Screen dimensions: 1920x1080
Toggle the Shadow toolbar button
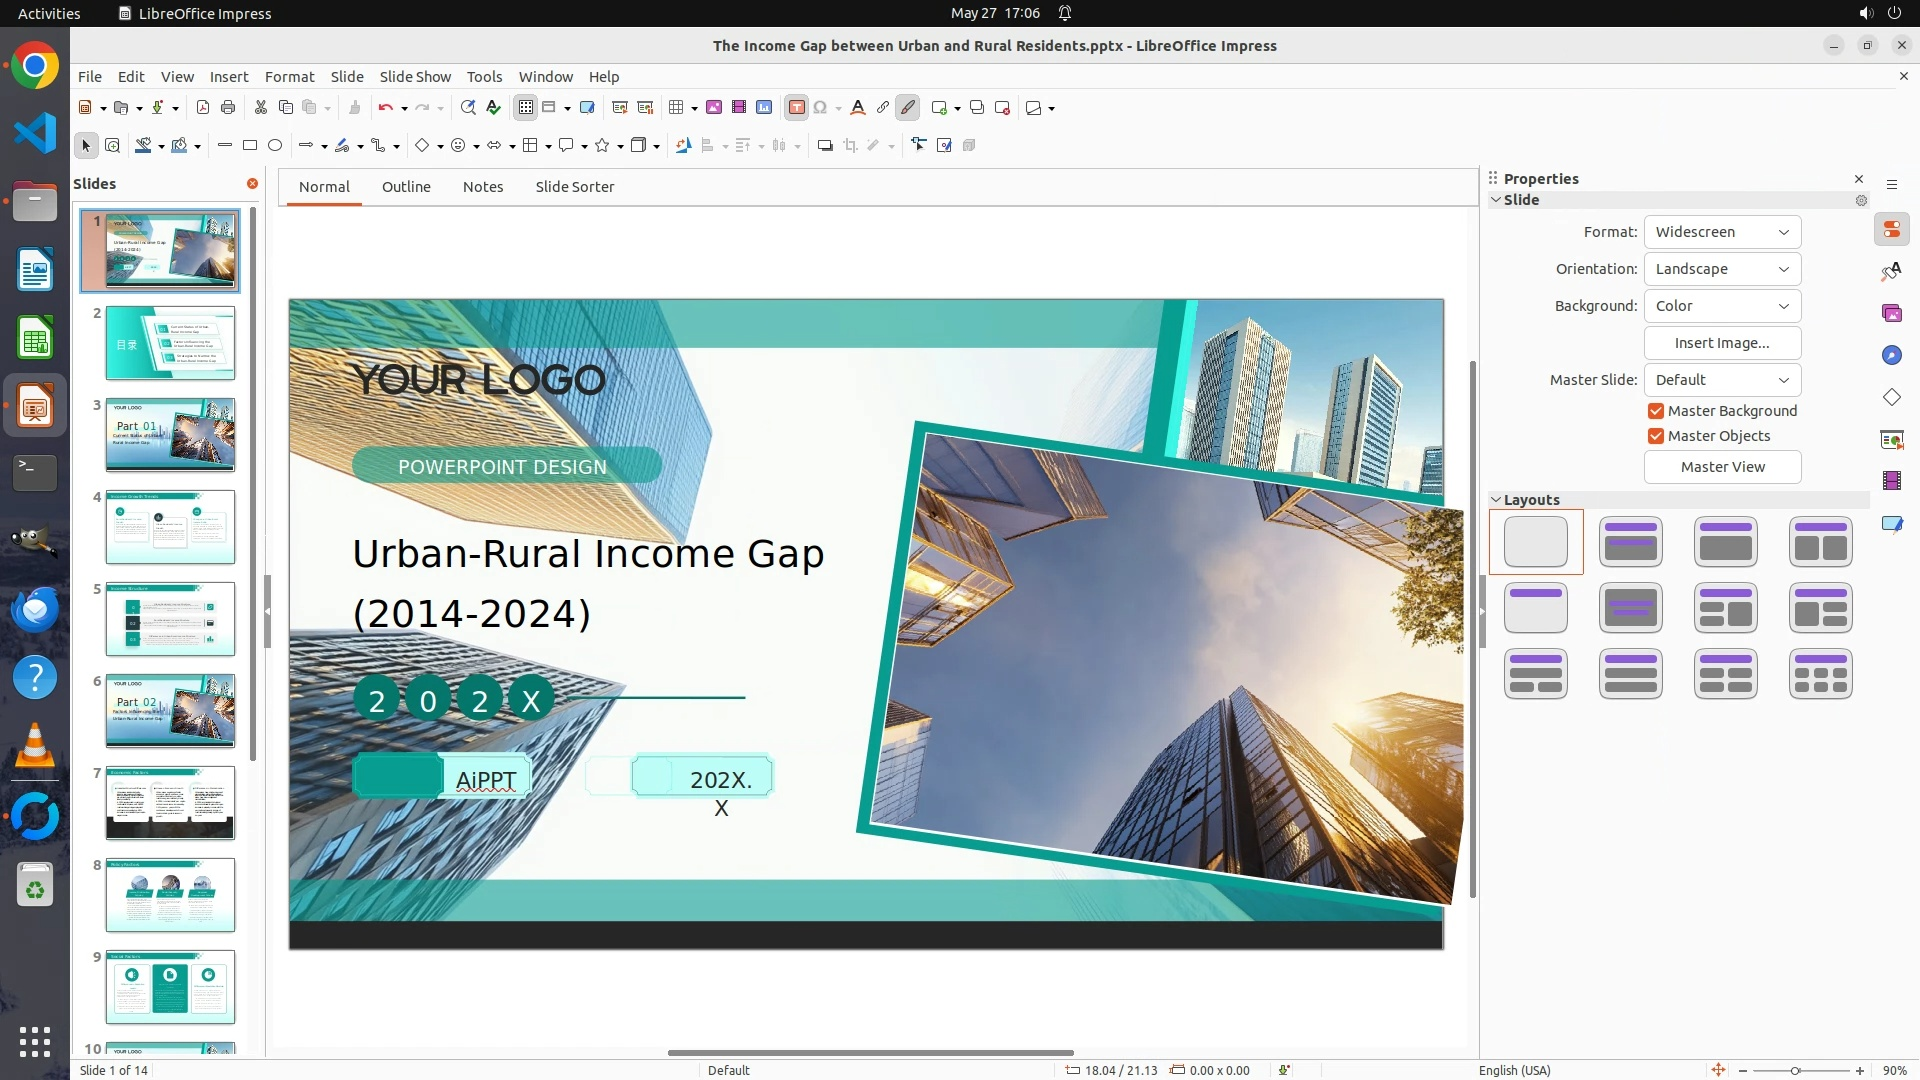click(x=825, y=146)
